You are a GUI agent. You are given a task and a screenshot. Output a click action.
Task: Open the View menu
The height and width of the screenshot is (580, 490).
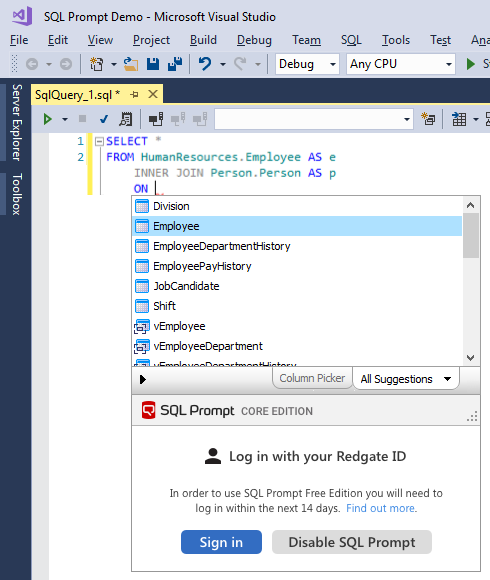[x=100, y=40]
